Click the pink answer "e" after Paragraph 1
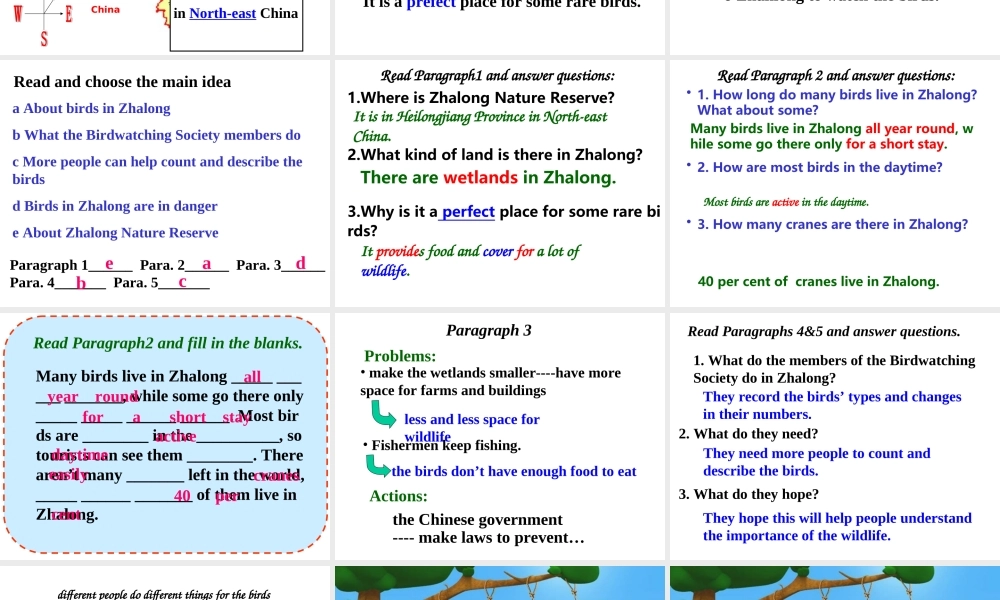This screenshot has height=600, width=1000. coord(109,263)
